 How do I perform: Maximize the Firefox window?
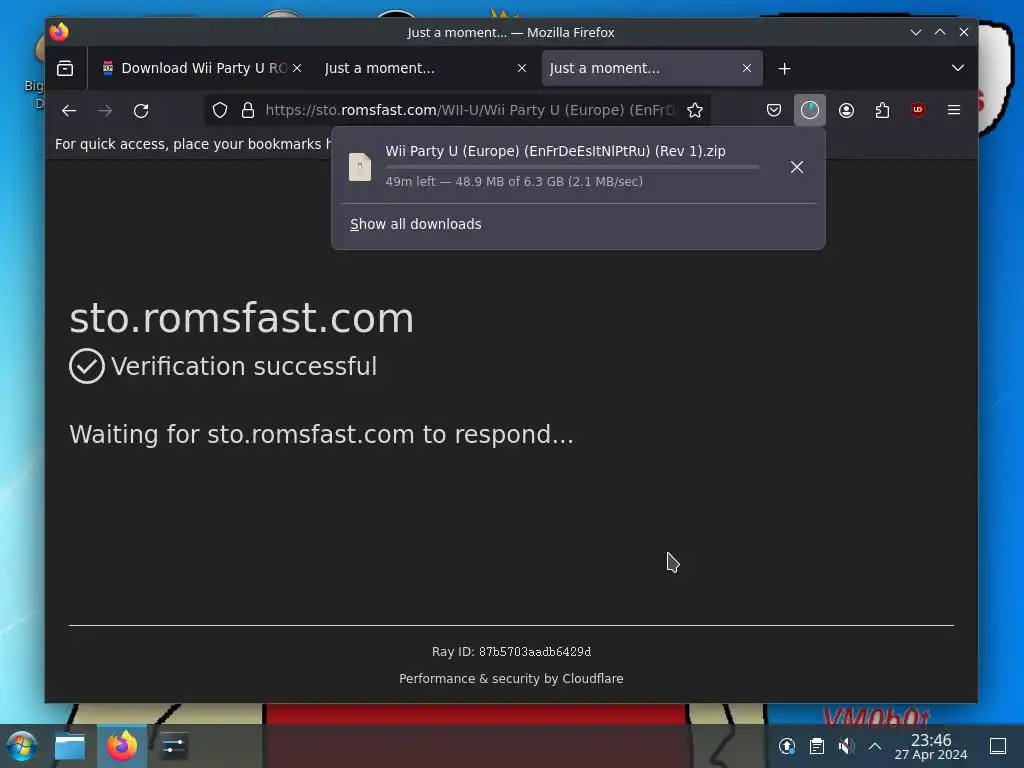click(x=940, y=32)
